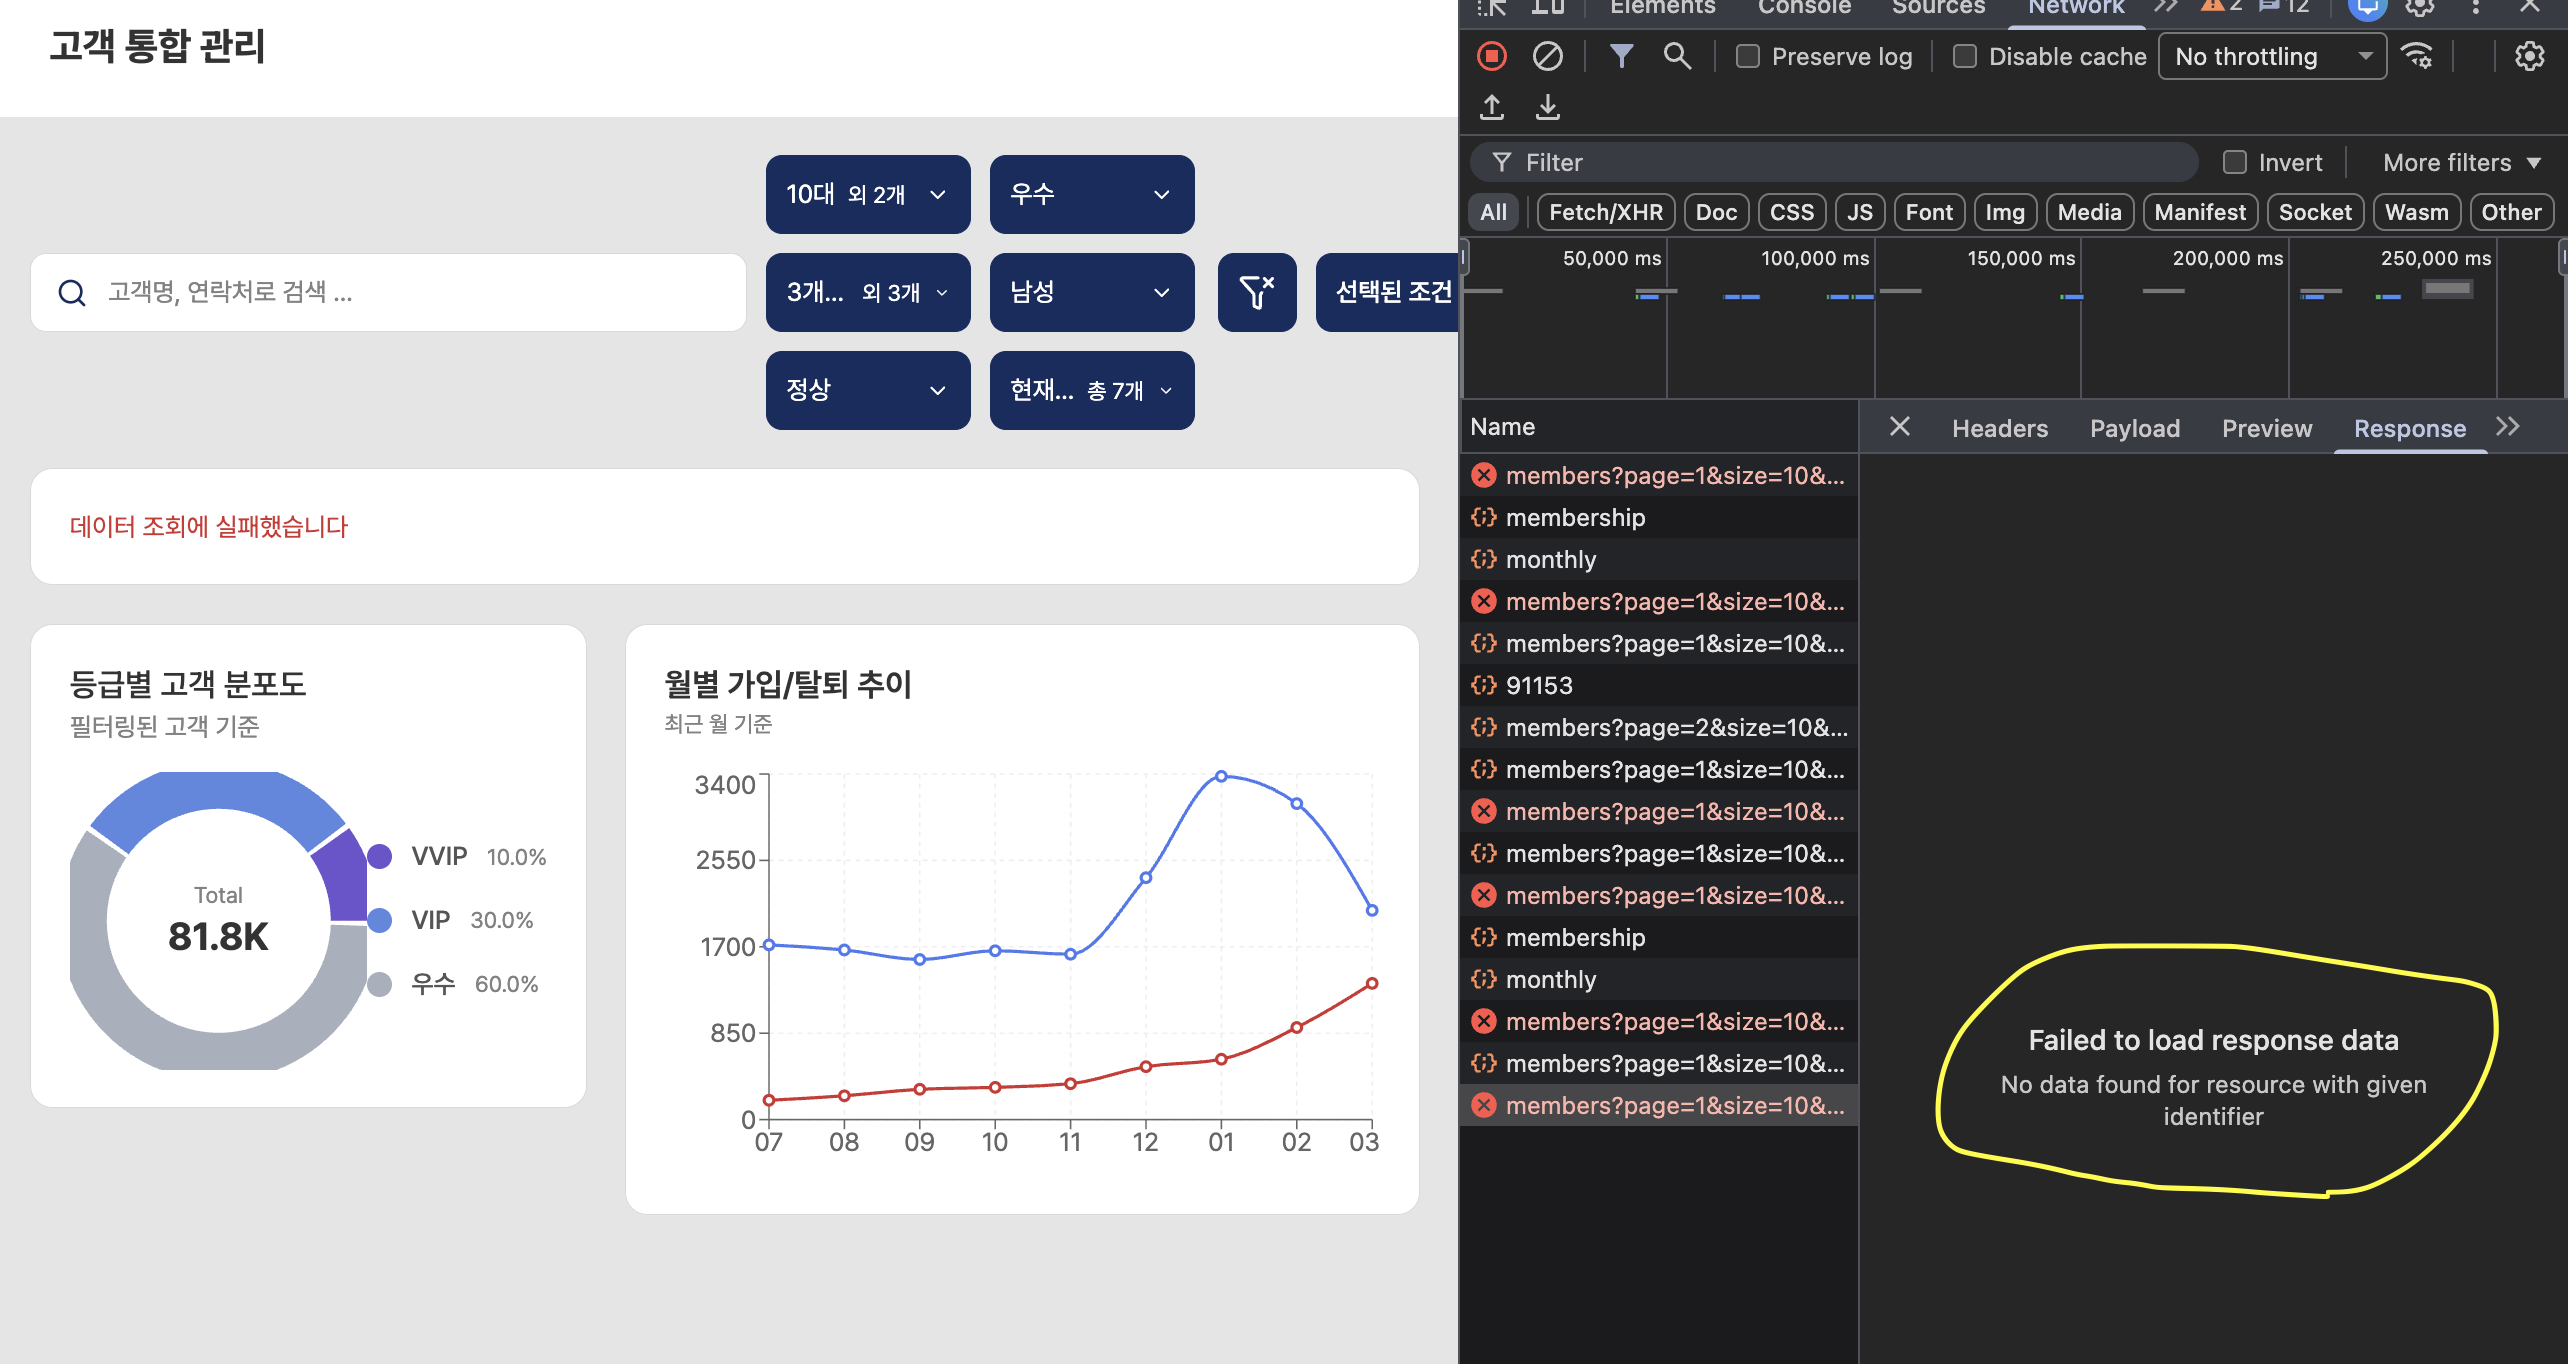Screen dimensions: 2568x1364
Task: Open network conditions panel
Action: click(2418, 56)
